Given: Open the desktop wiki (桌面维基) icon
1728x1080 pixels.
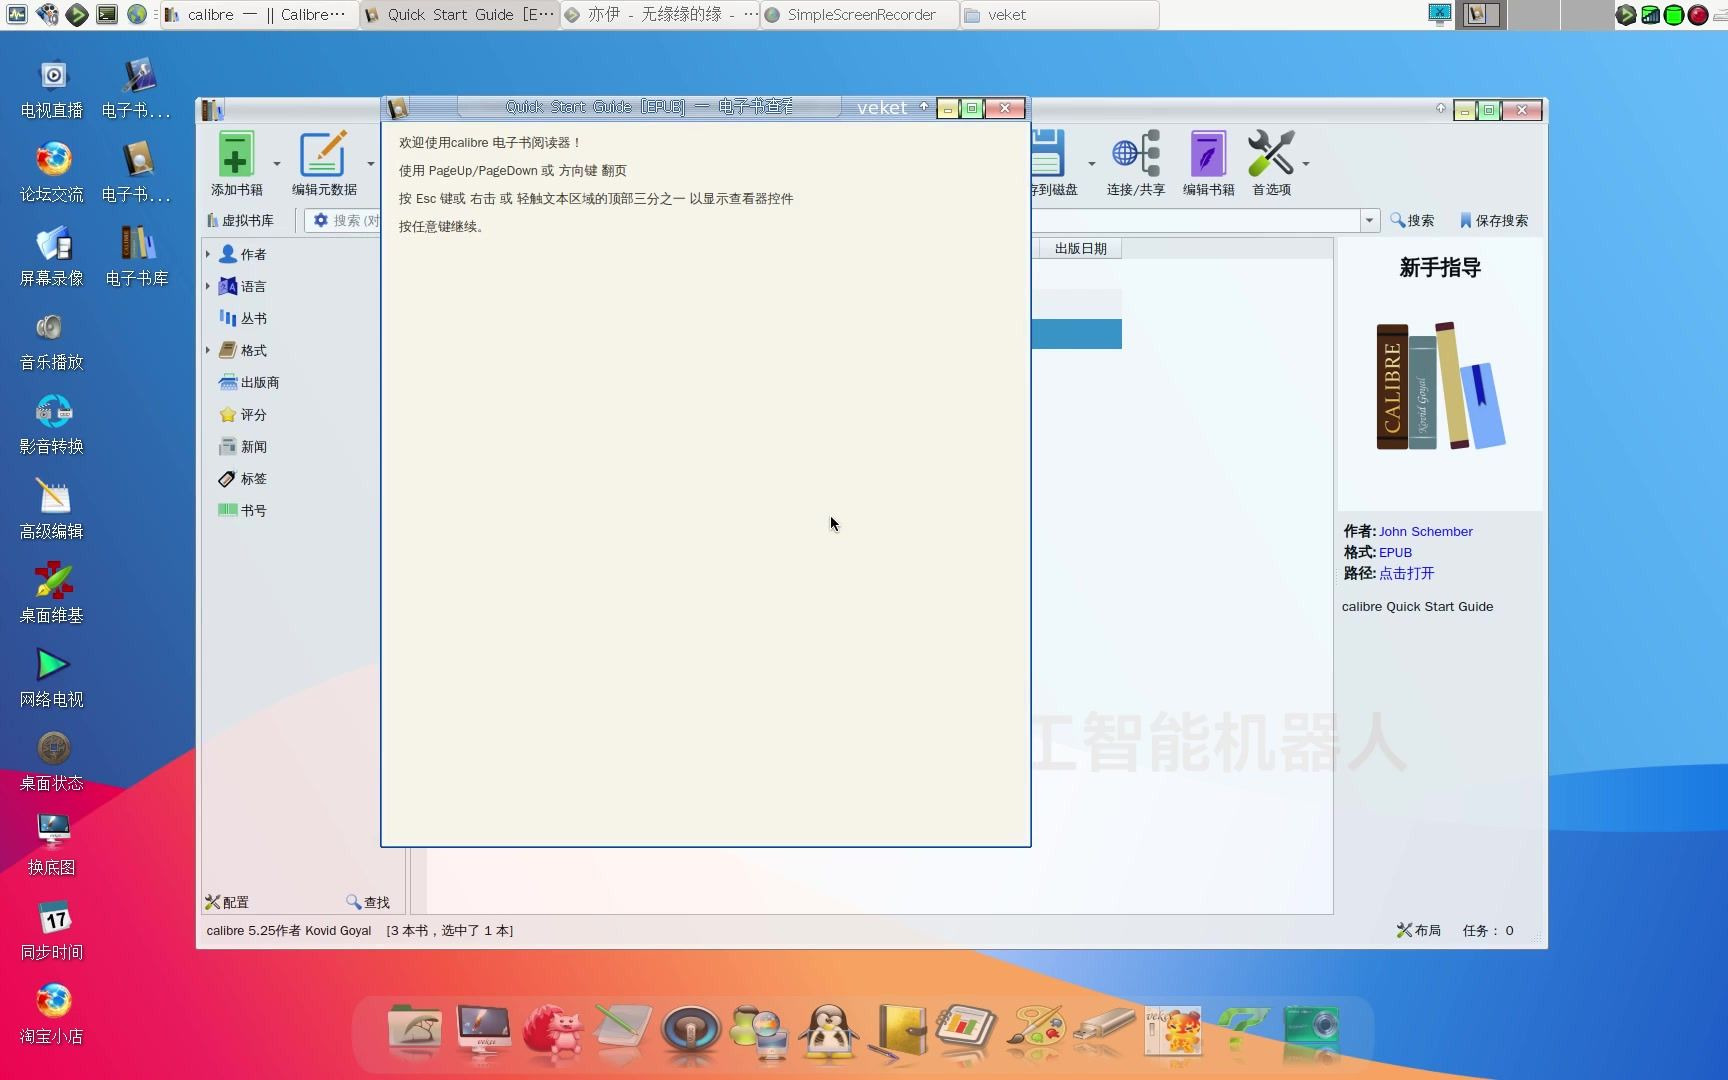Looking at the screenshot, I should click(52, 593).
